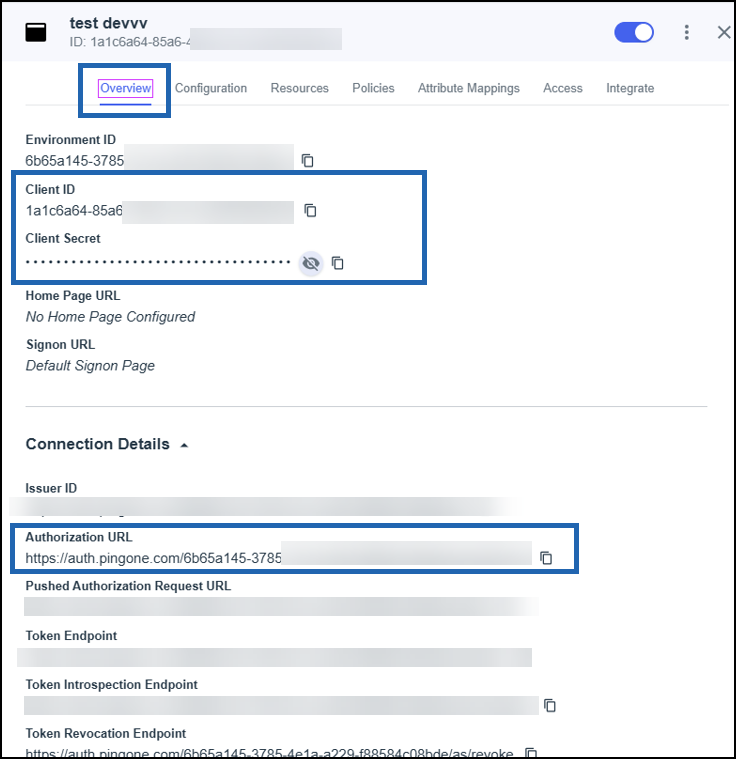Click the Token Introspection Endpoint label
The height and width of the screenshot is (759, 736).
click(x=111, y=684)
